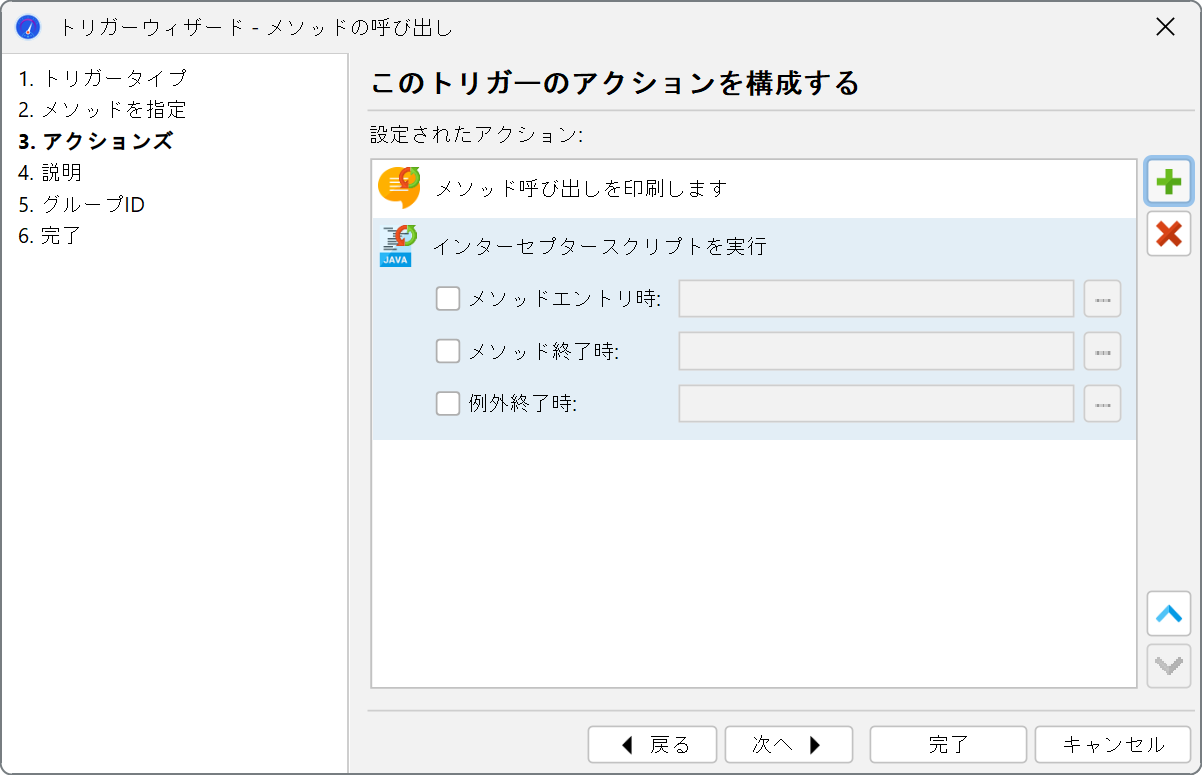Click the disabled move-down arrow button
Screen dimensions: 1202x775
(1168, 666)
